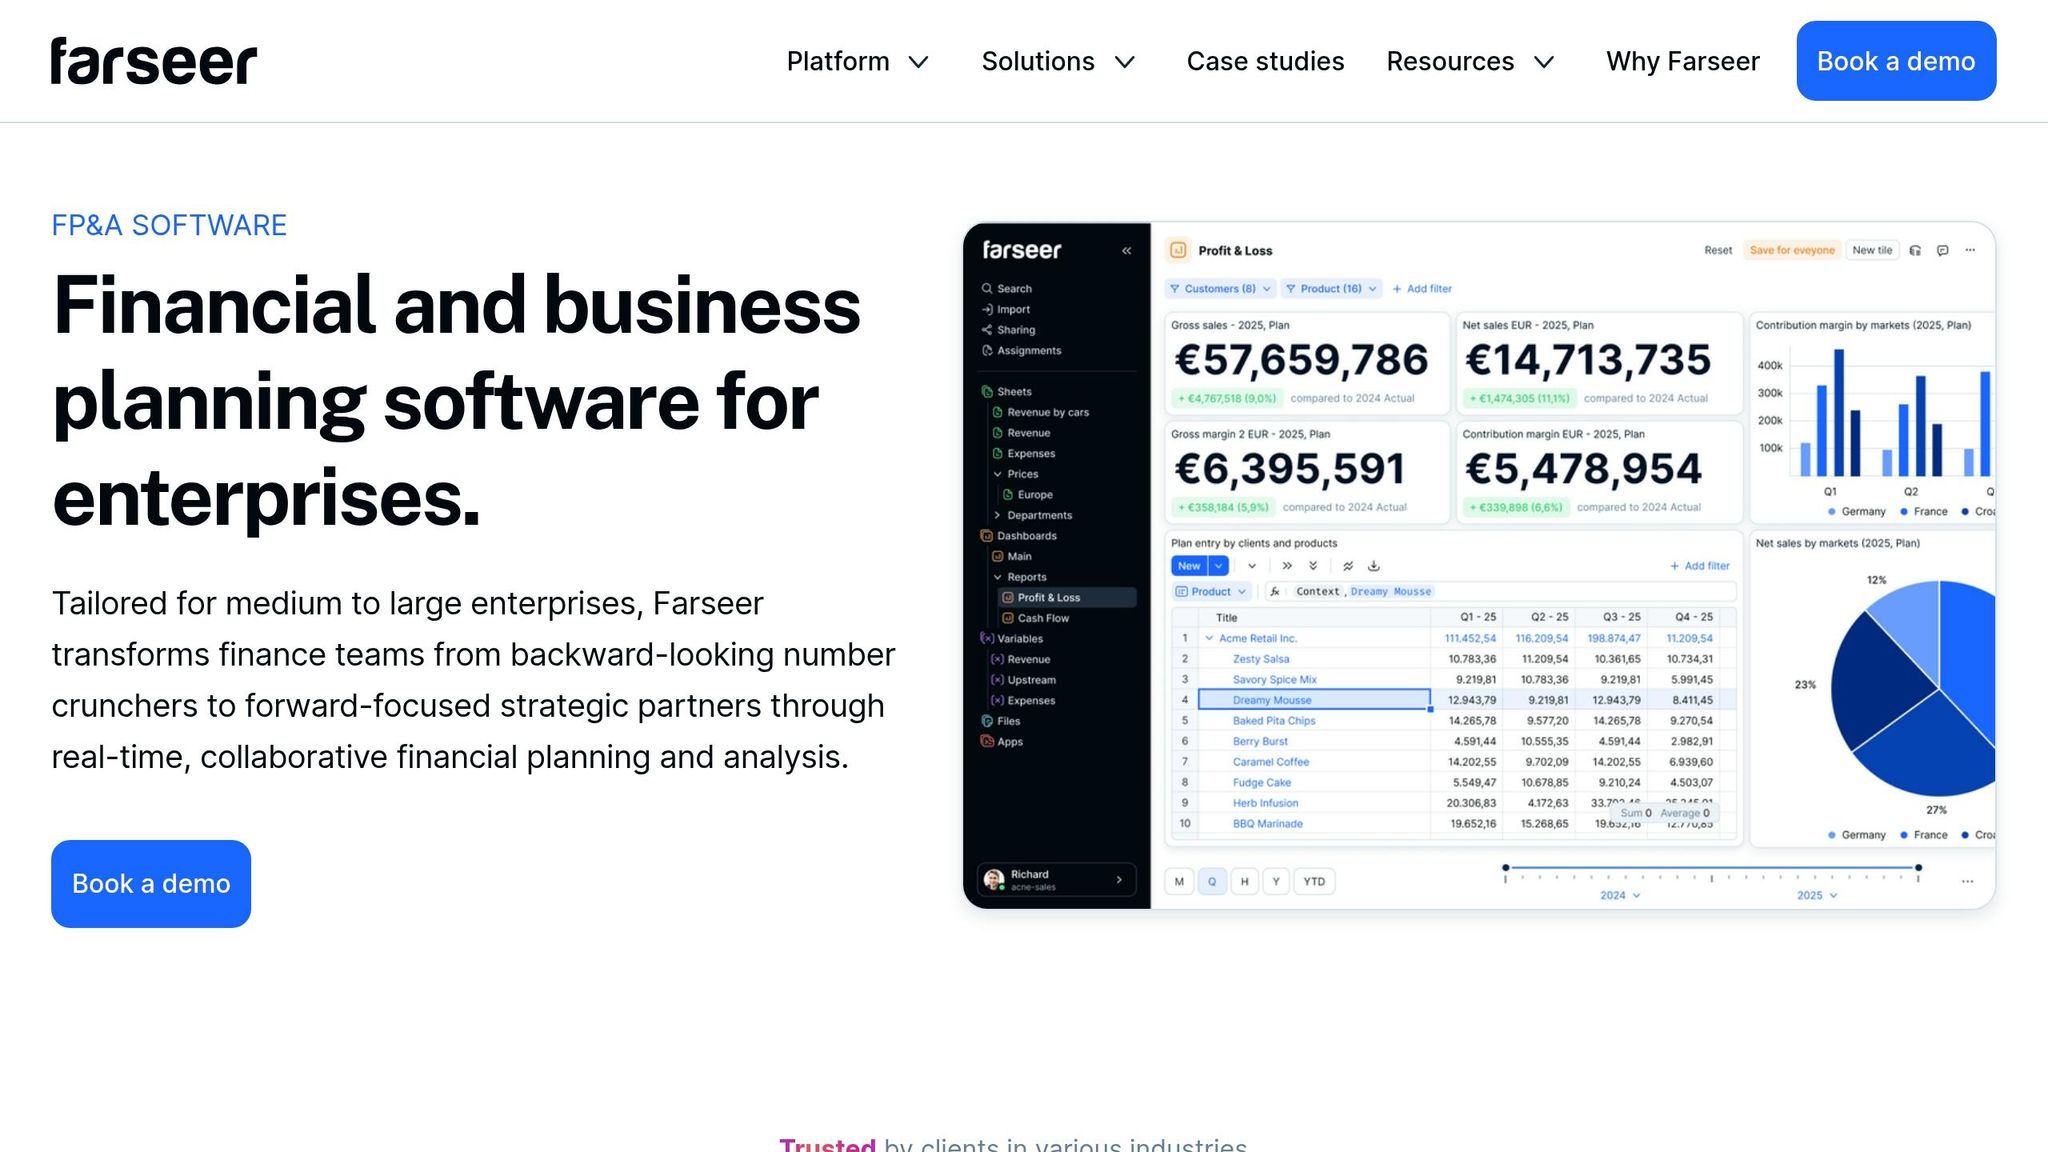This screenshot has width=2048, height=1152.
Task: Click the Variables bracket icon in the sidebar
Action: [987, 638]
